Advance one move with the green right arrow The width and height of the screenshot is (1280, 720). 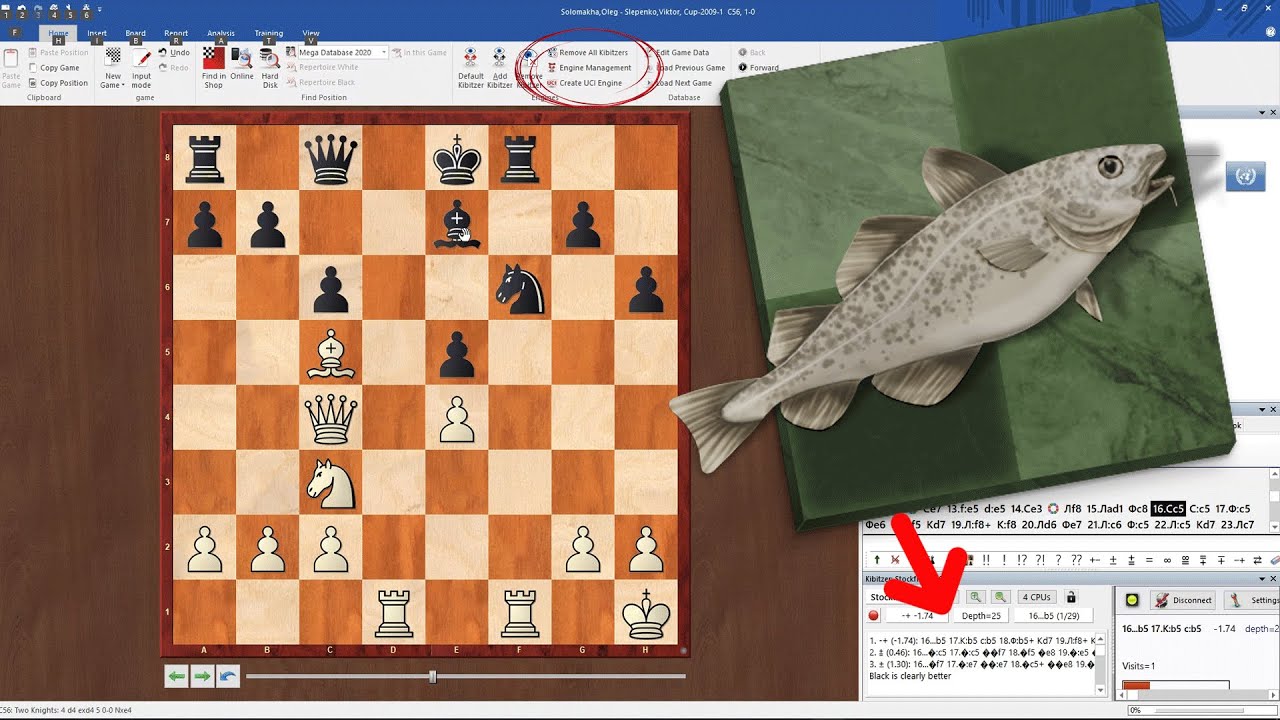(x=202, y=677)
